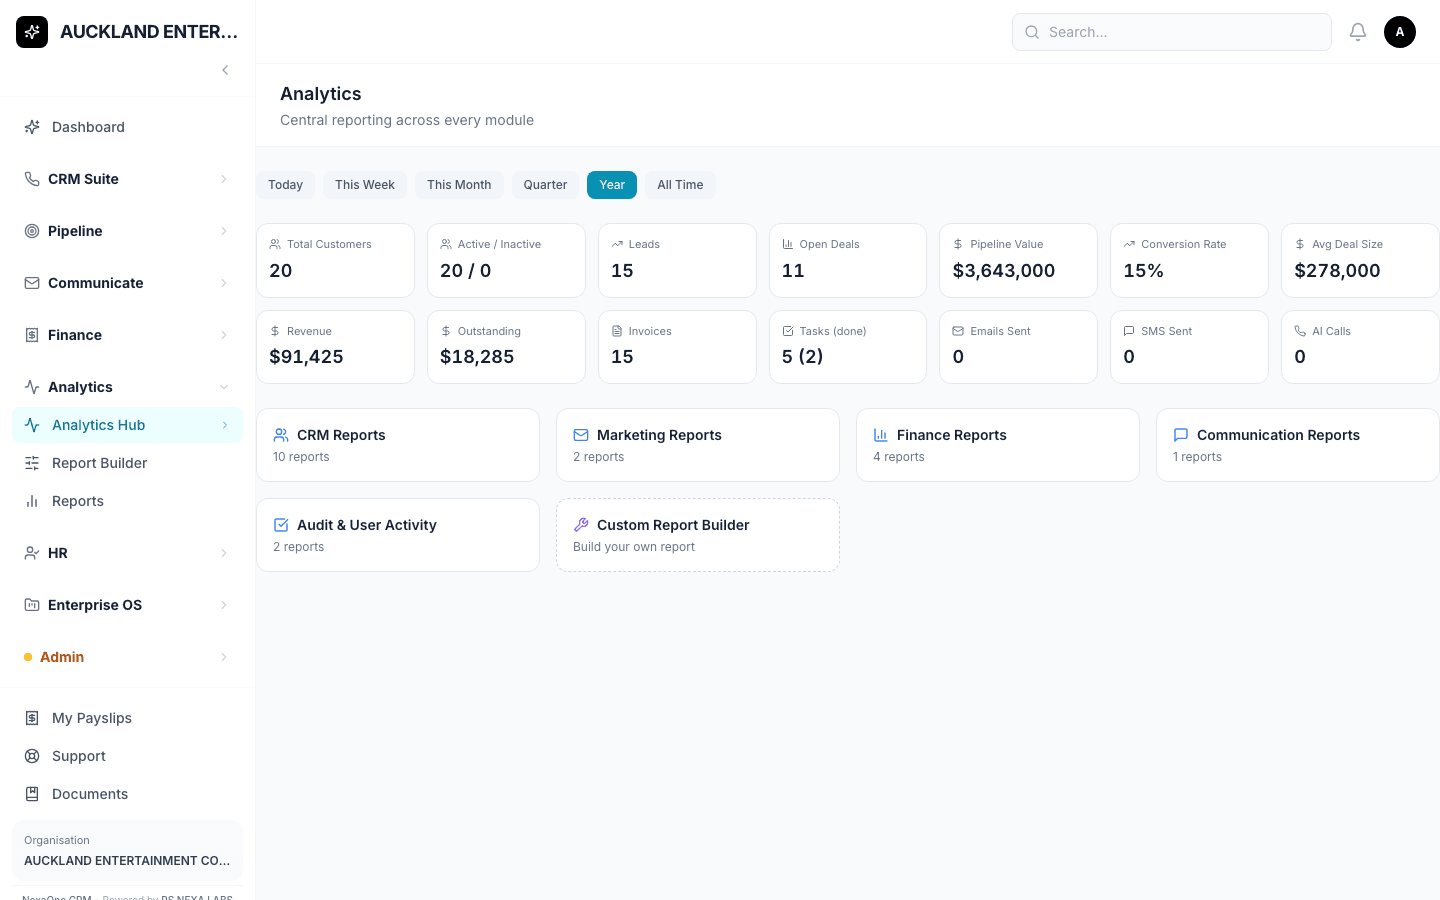Viewport: 1440px width, 900px height.
Task: Expand the Communicate menu chevron
Action: (224, 283)
